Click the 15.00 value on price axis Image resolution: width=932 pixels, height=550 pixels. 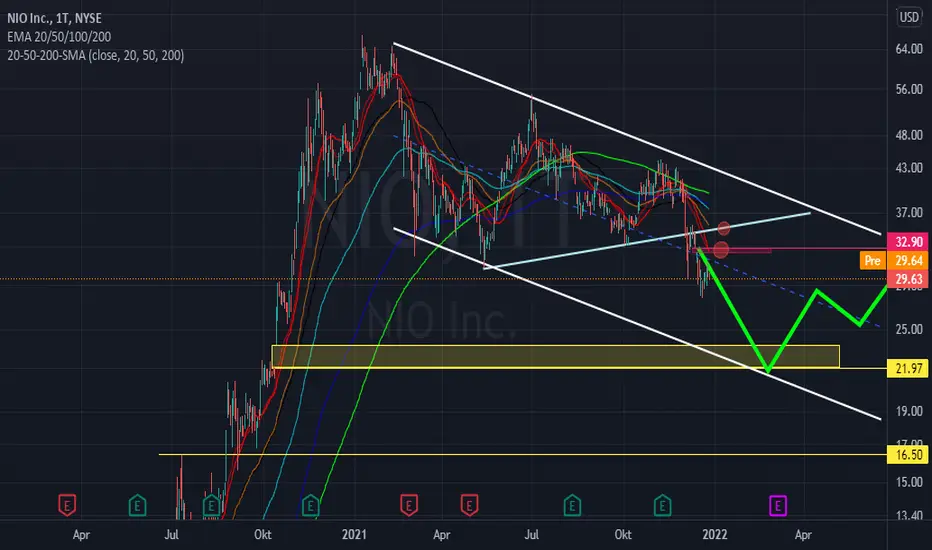909,482
